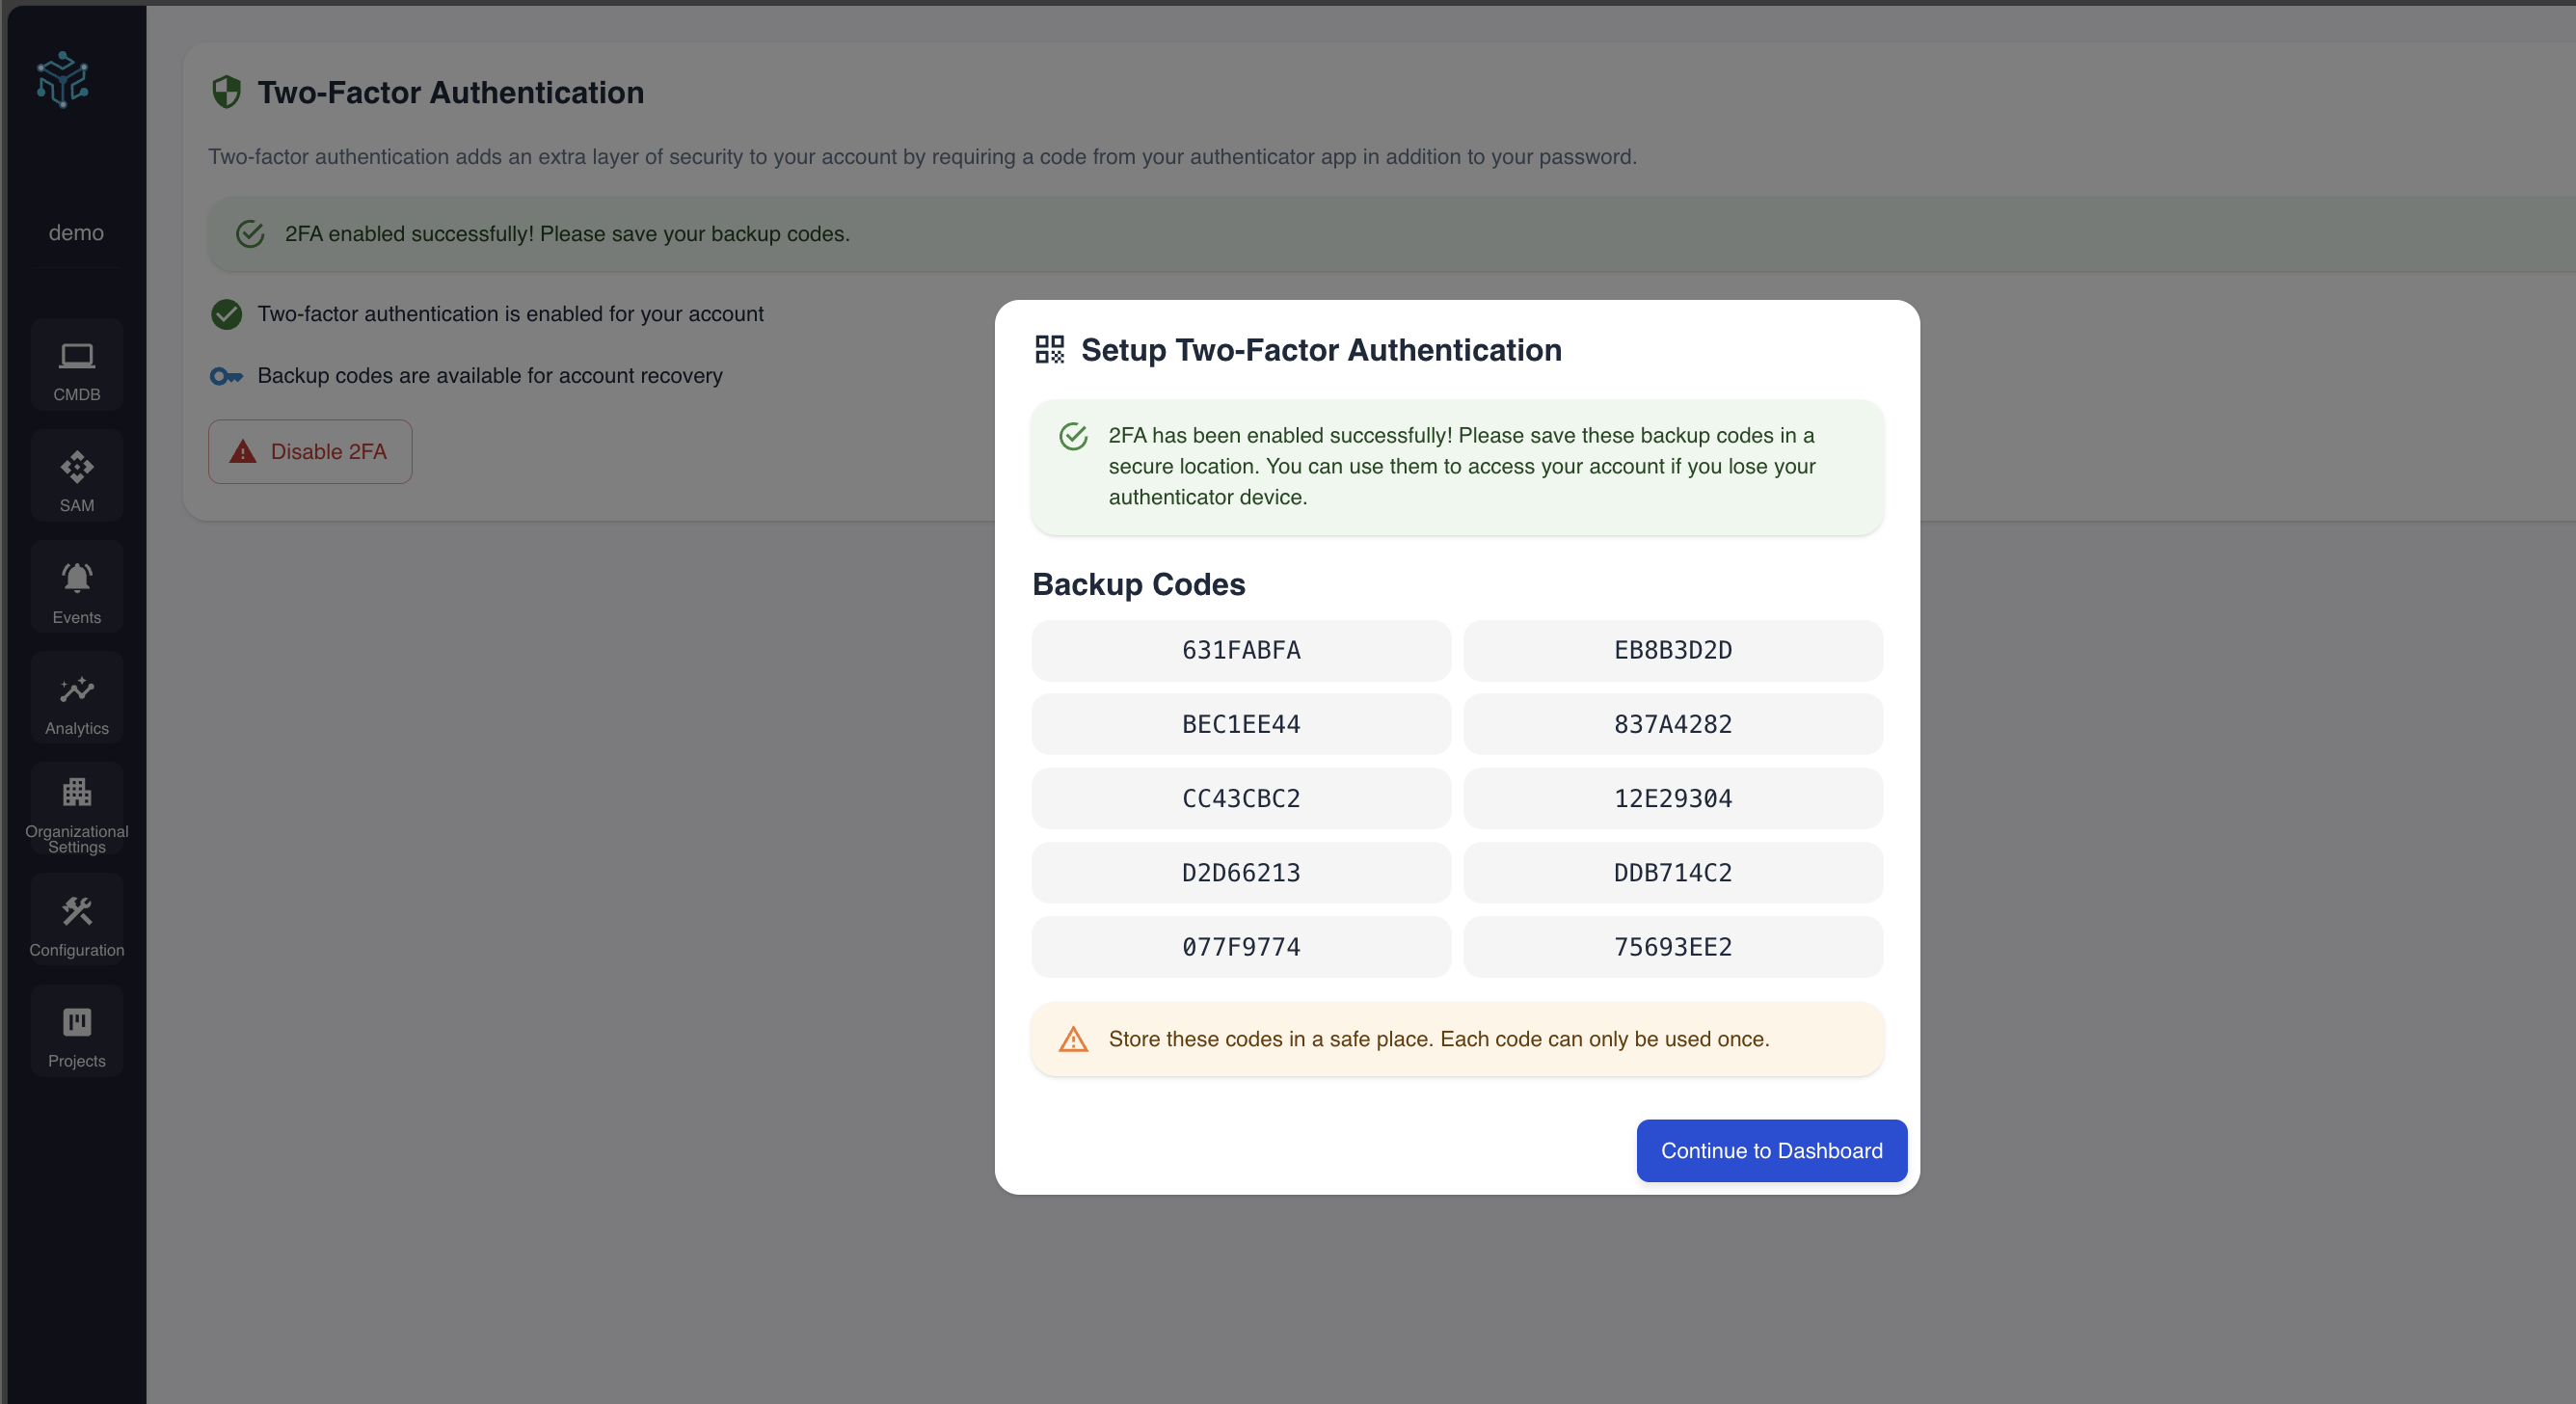Viewport: 2576px width, 1404px height.
Task: Open the Analytics panel
Action: point(76,697)
